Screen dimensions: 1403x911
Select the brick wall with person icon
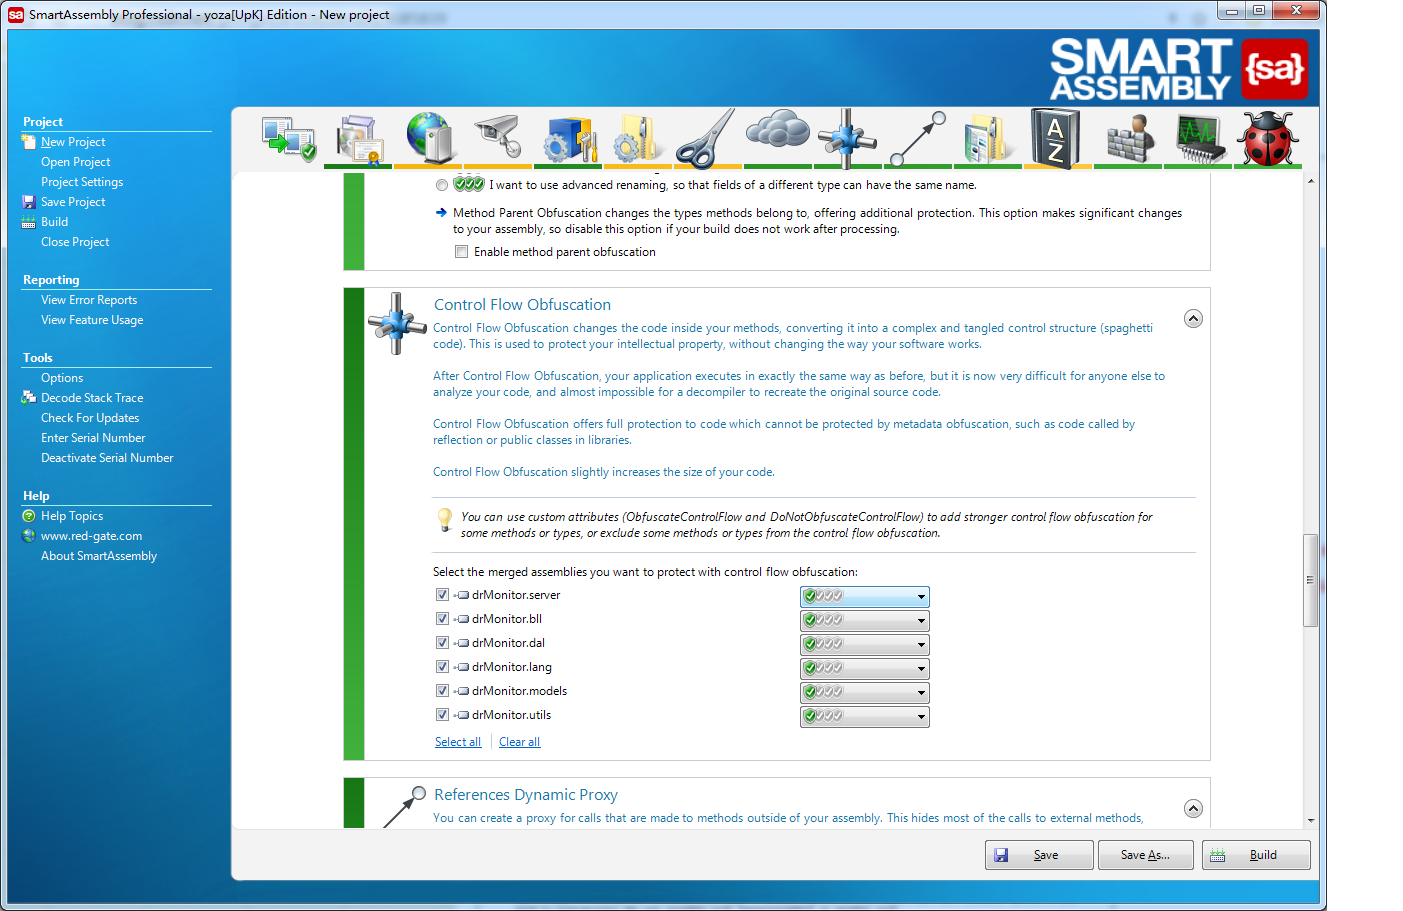pos(1130,139)
